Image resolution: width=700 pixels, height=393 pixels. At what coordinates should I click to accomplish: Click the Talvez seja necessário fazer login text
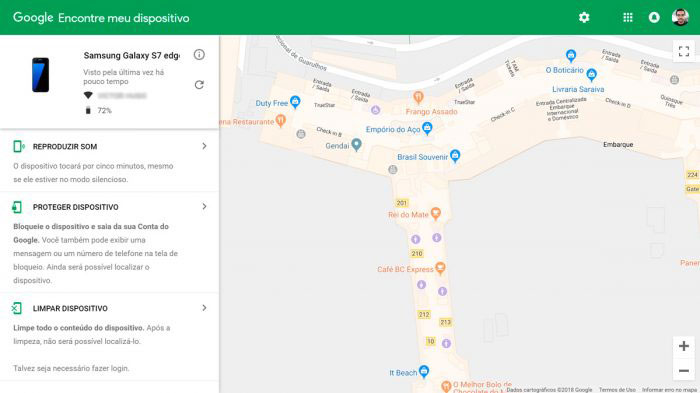click(71, 368)
